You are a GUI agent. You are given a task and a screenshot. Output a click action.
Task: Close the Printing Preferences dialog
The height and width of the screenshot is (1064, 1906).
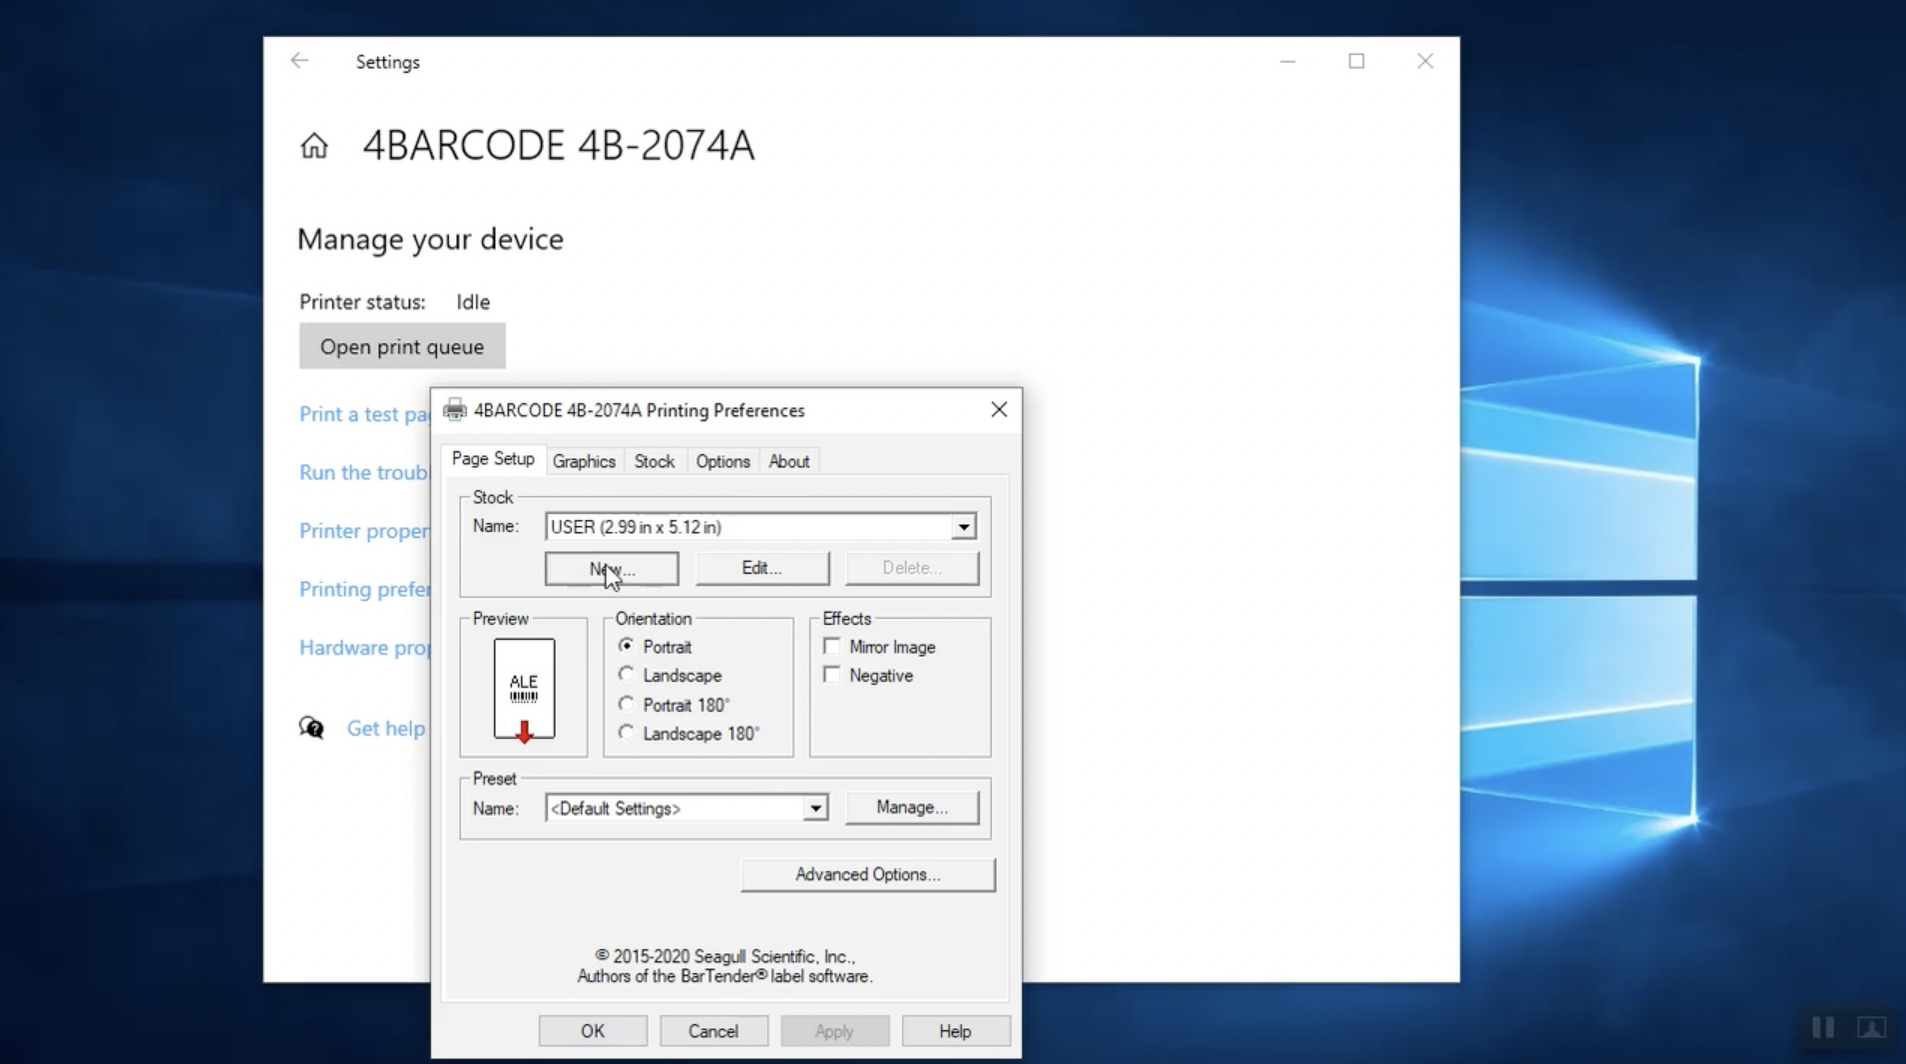(998, 410)
